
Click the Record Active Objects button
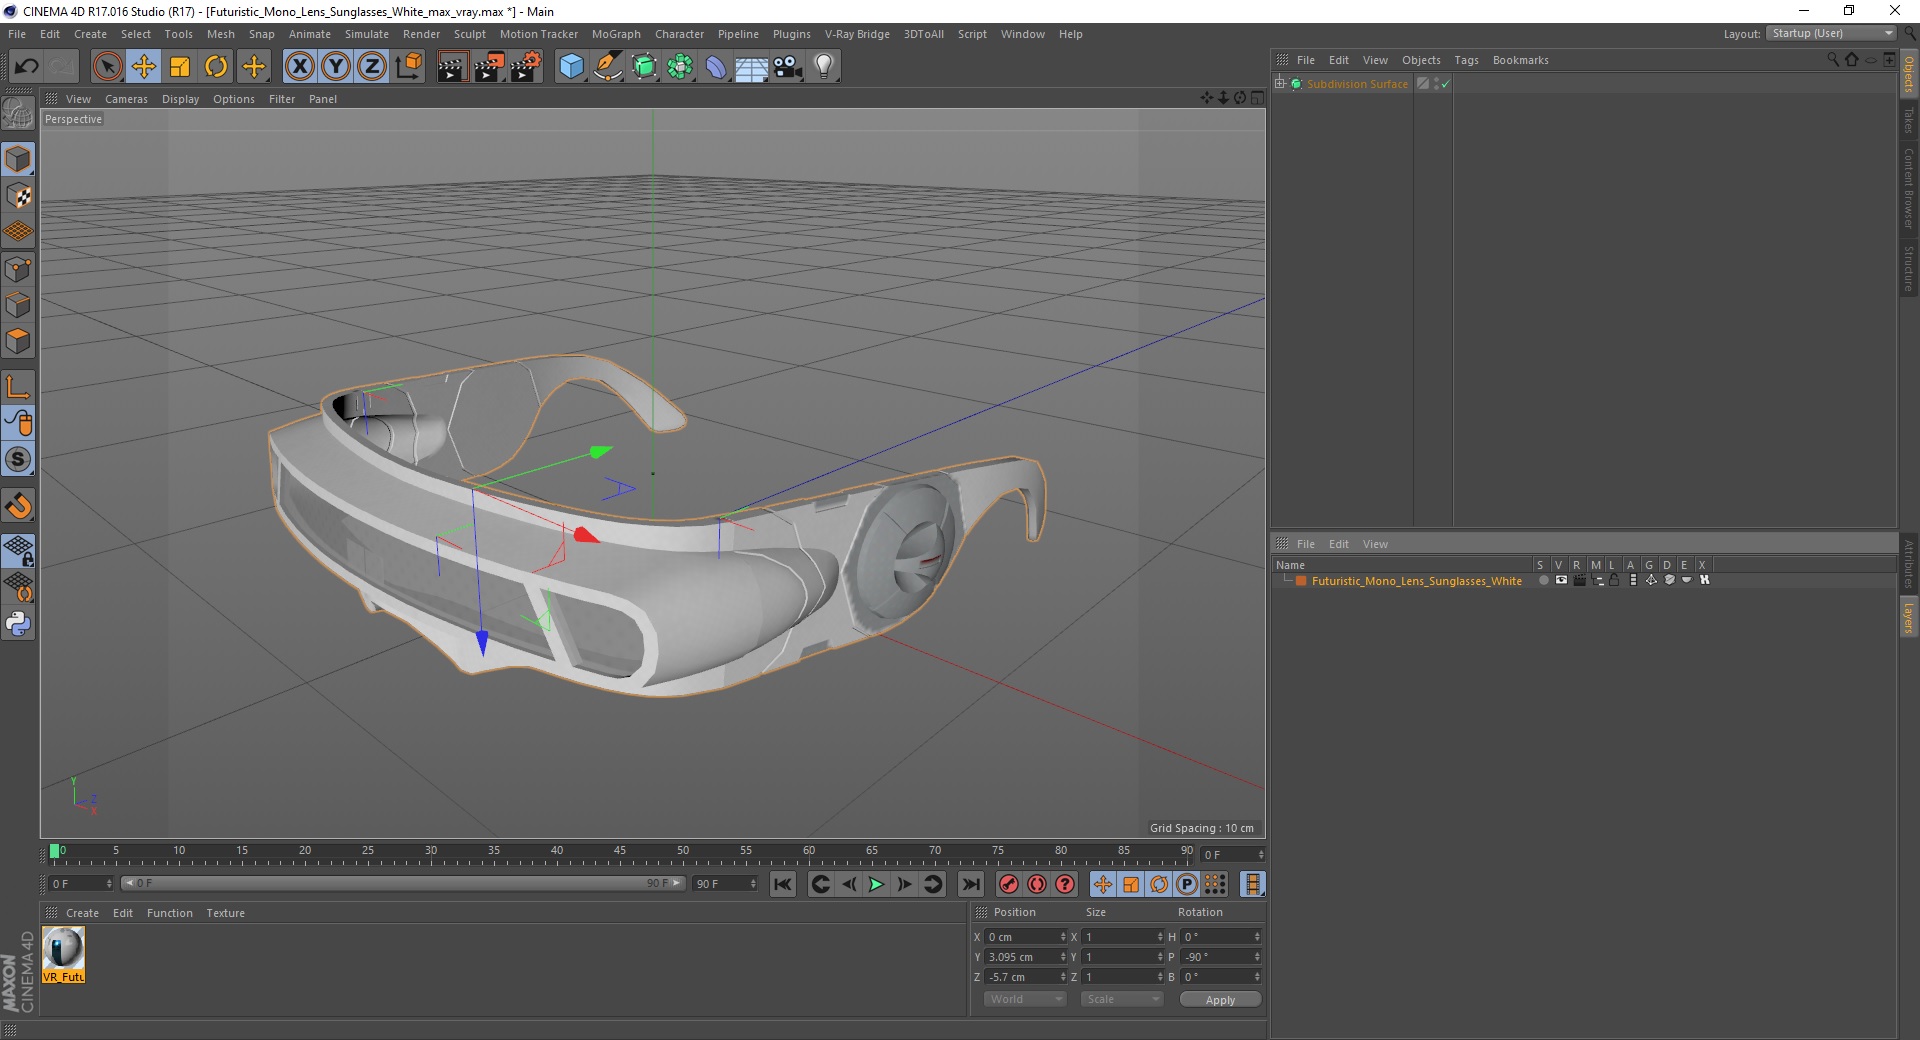(1009, 884)
